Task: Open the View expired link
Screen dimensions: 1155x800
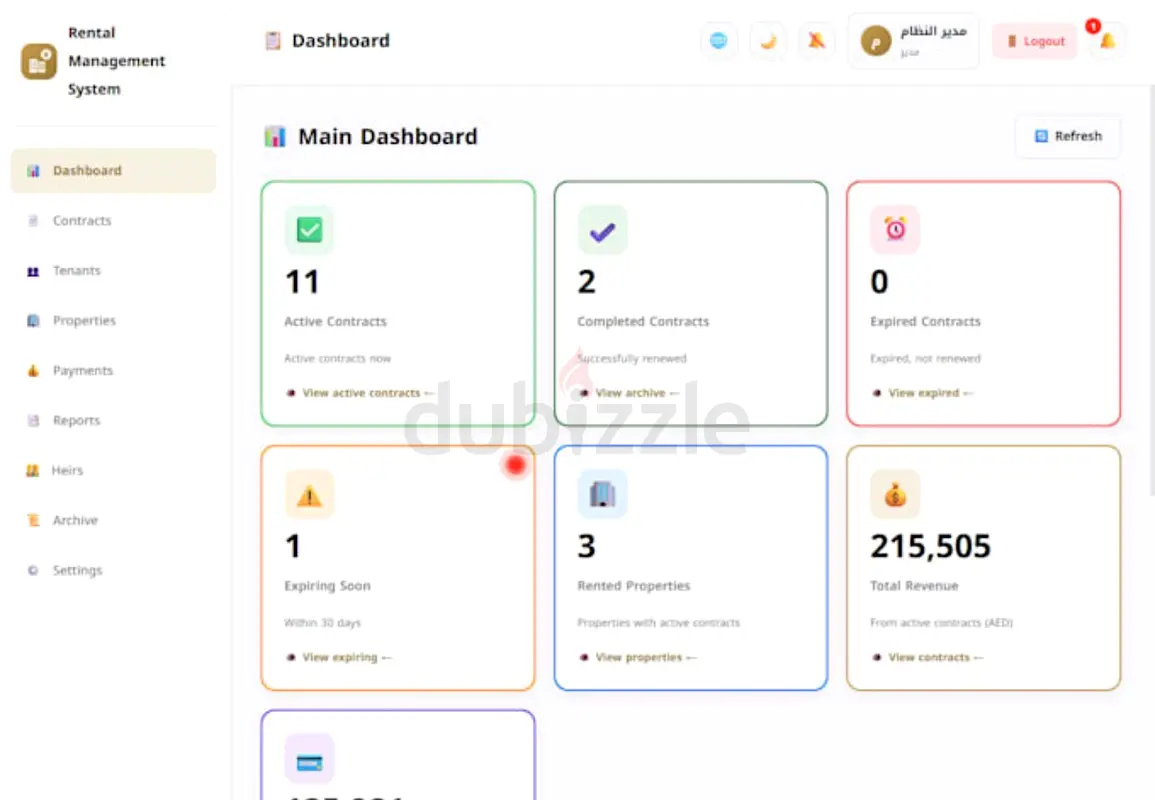Action: (x=924, y=393)
